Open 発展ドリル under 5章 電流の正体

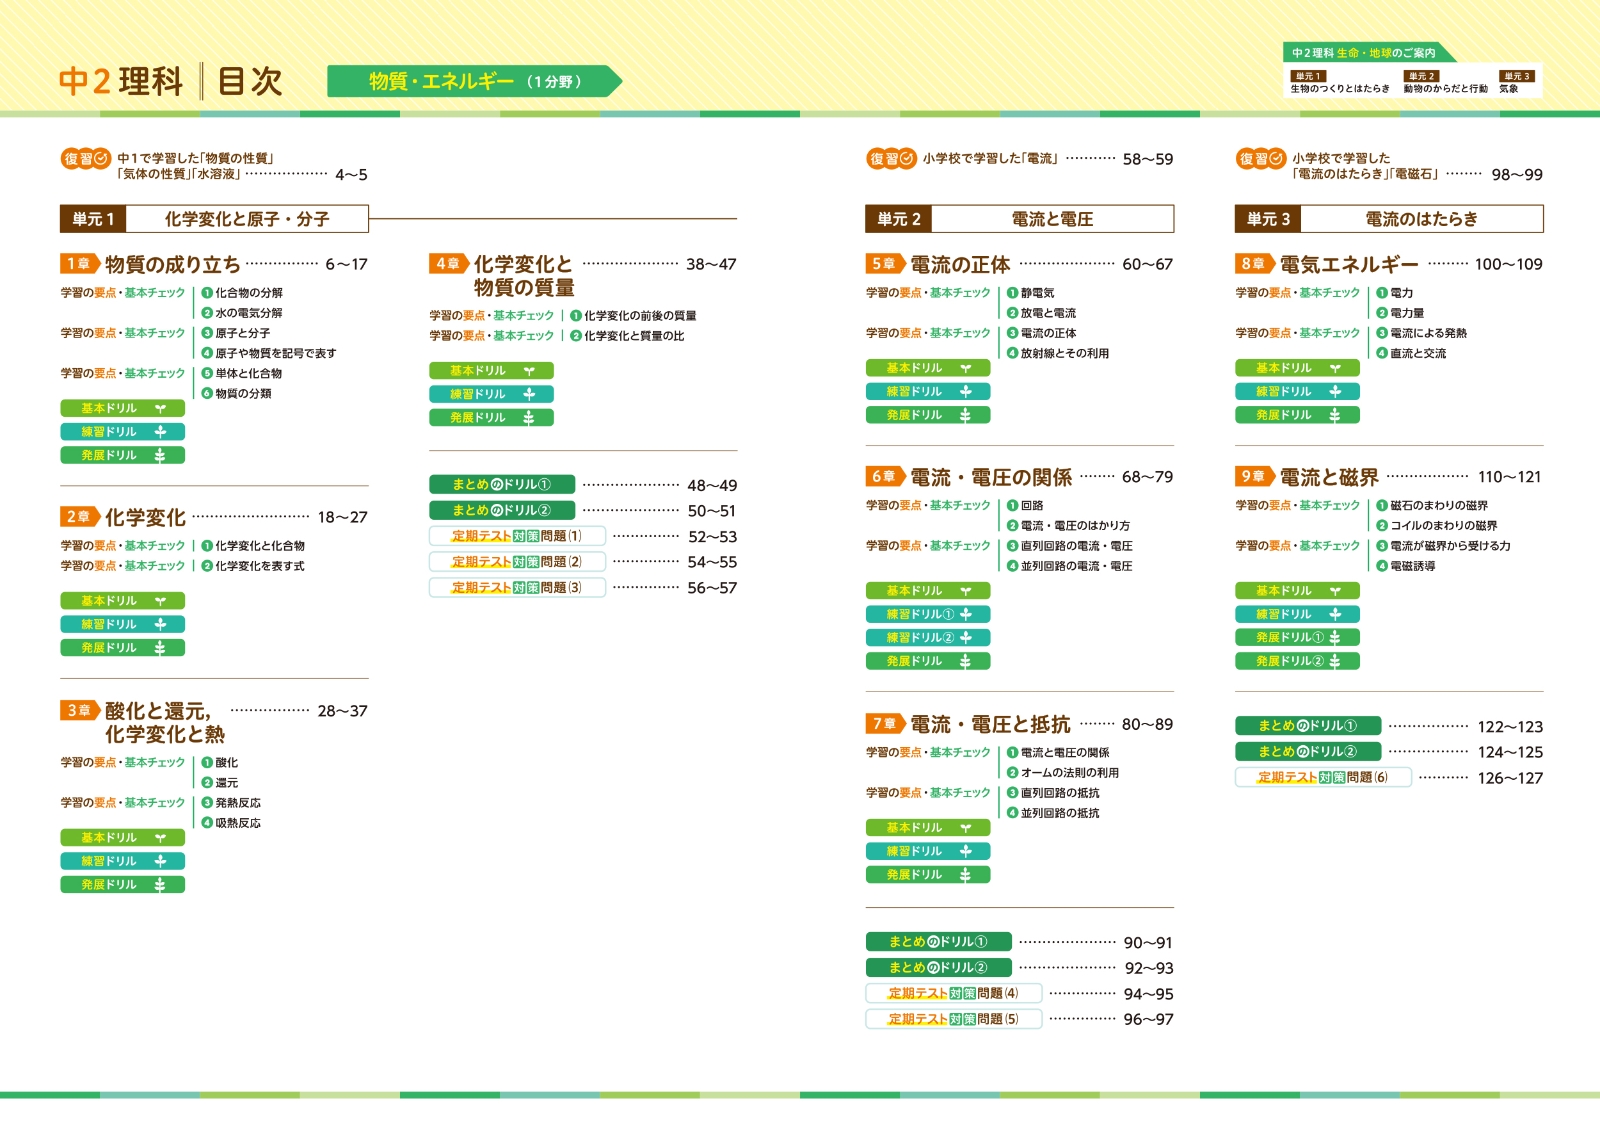[x=928, y=415]
